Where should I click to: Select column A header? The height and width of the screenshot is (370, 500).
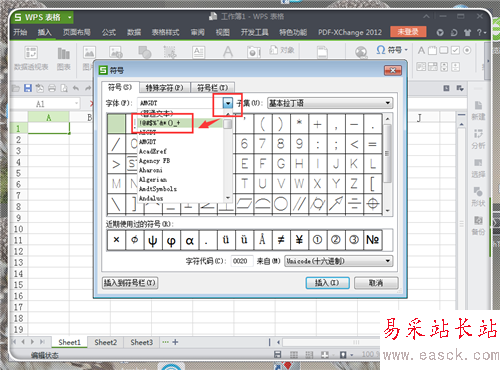tap(49, 117)
